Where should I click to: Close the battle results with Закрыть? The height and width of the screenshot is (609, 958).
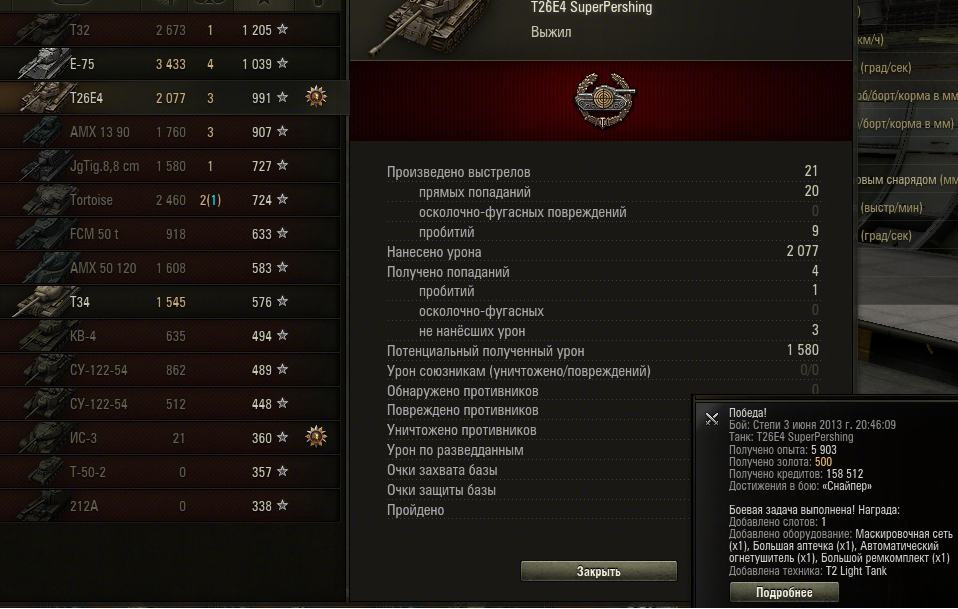(599, 571)
